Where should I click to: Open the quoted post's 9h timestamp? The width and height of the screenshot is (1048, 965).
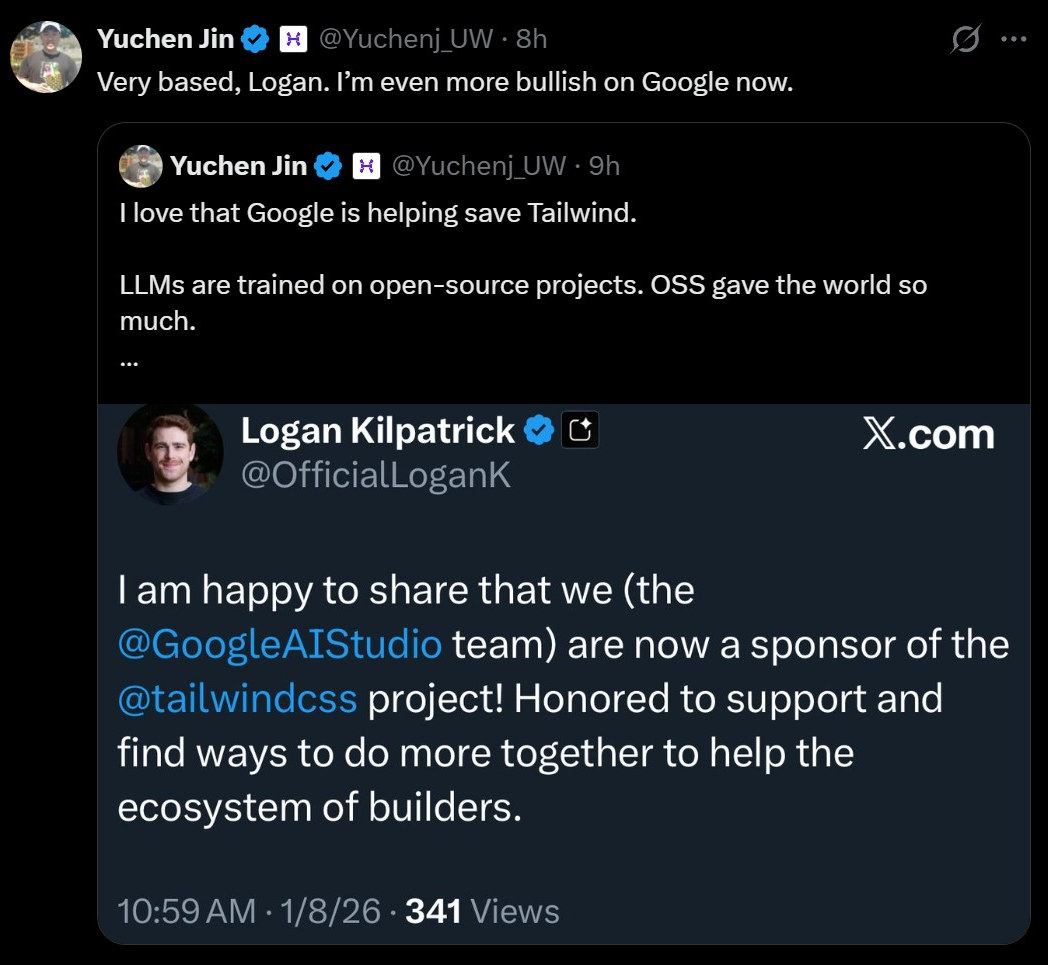tap(604, 166)
